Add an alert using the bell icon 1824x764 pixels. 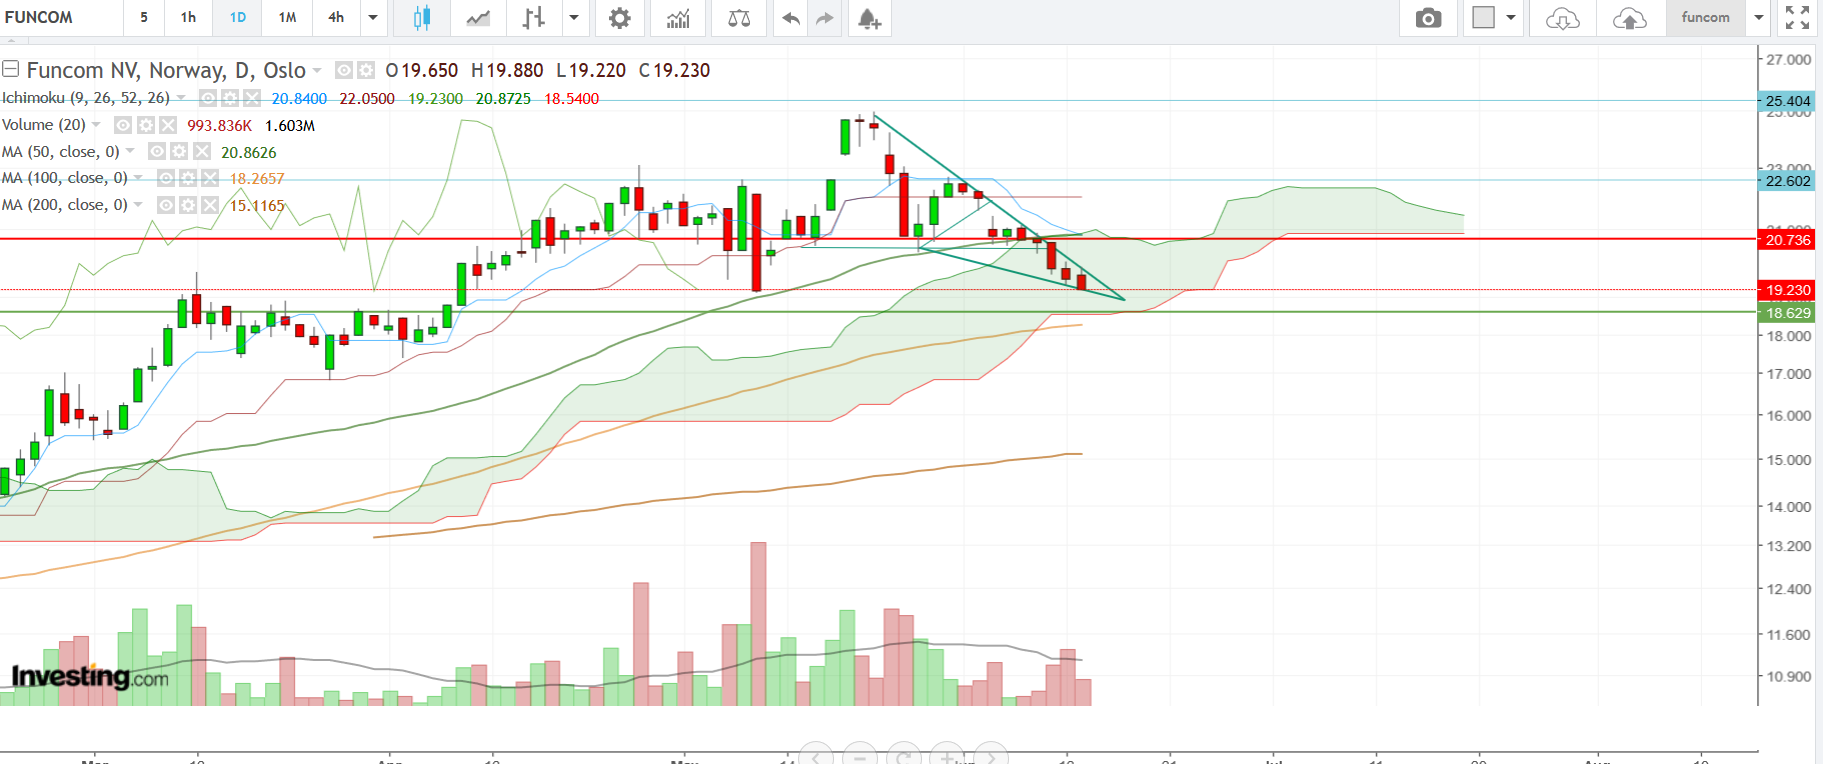pyautogui.click(x=869, y=18)
